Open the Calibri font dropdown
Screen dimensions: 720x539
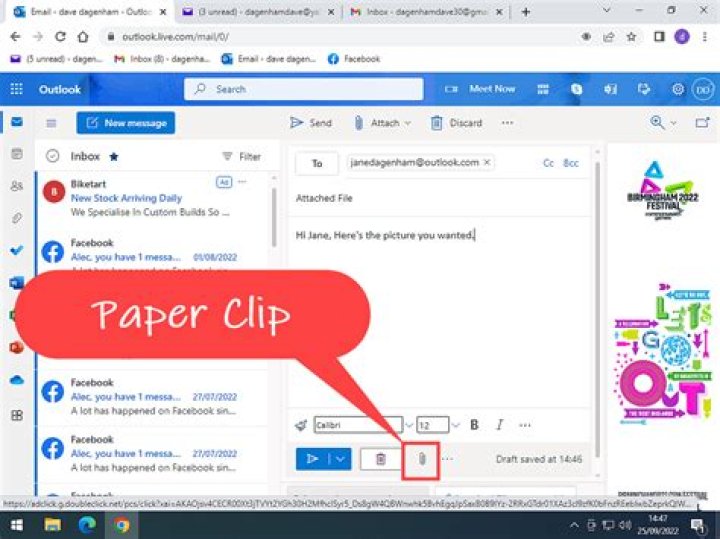(x=409, y=425)
